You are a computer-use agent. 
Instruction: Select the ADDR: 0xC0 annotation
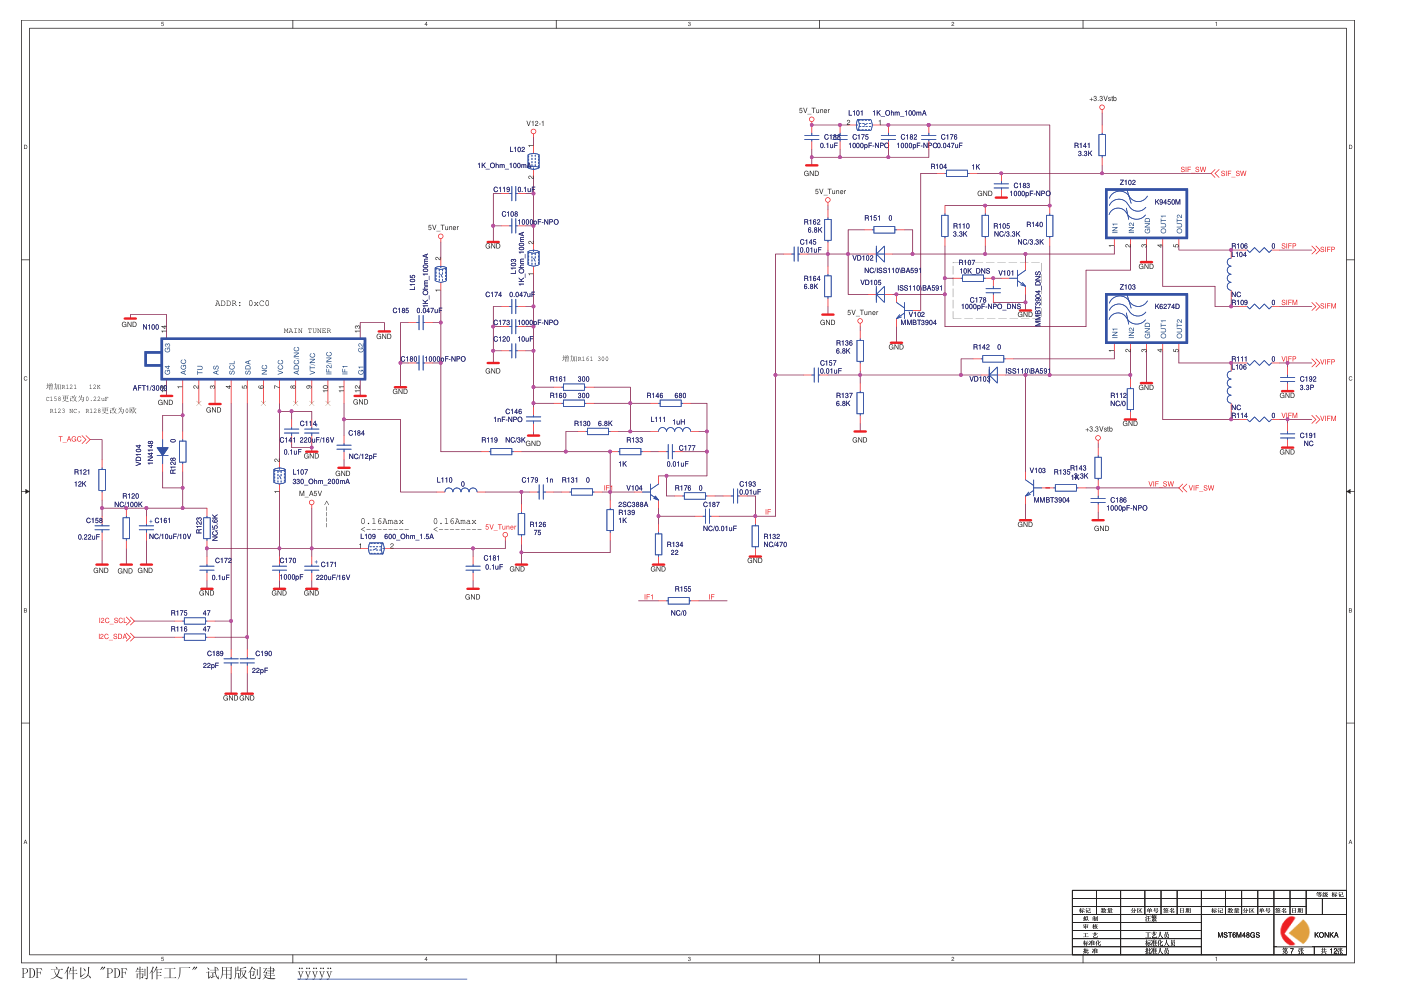(242, 303)
